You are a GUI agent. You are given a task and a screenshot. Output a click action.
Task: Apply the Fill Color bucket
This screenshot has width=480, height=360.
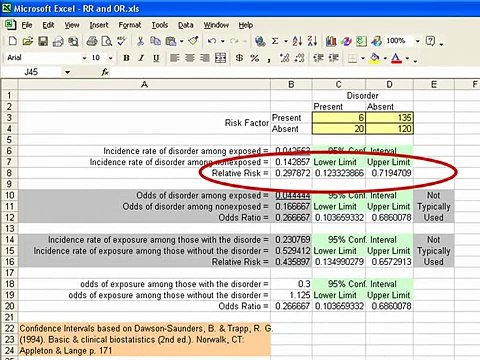point(375,58)
